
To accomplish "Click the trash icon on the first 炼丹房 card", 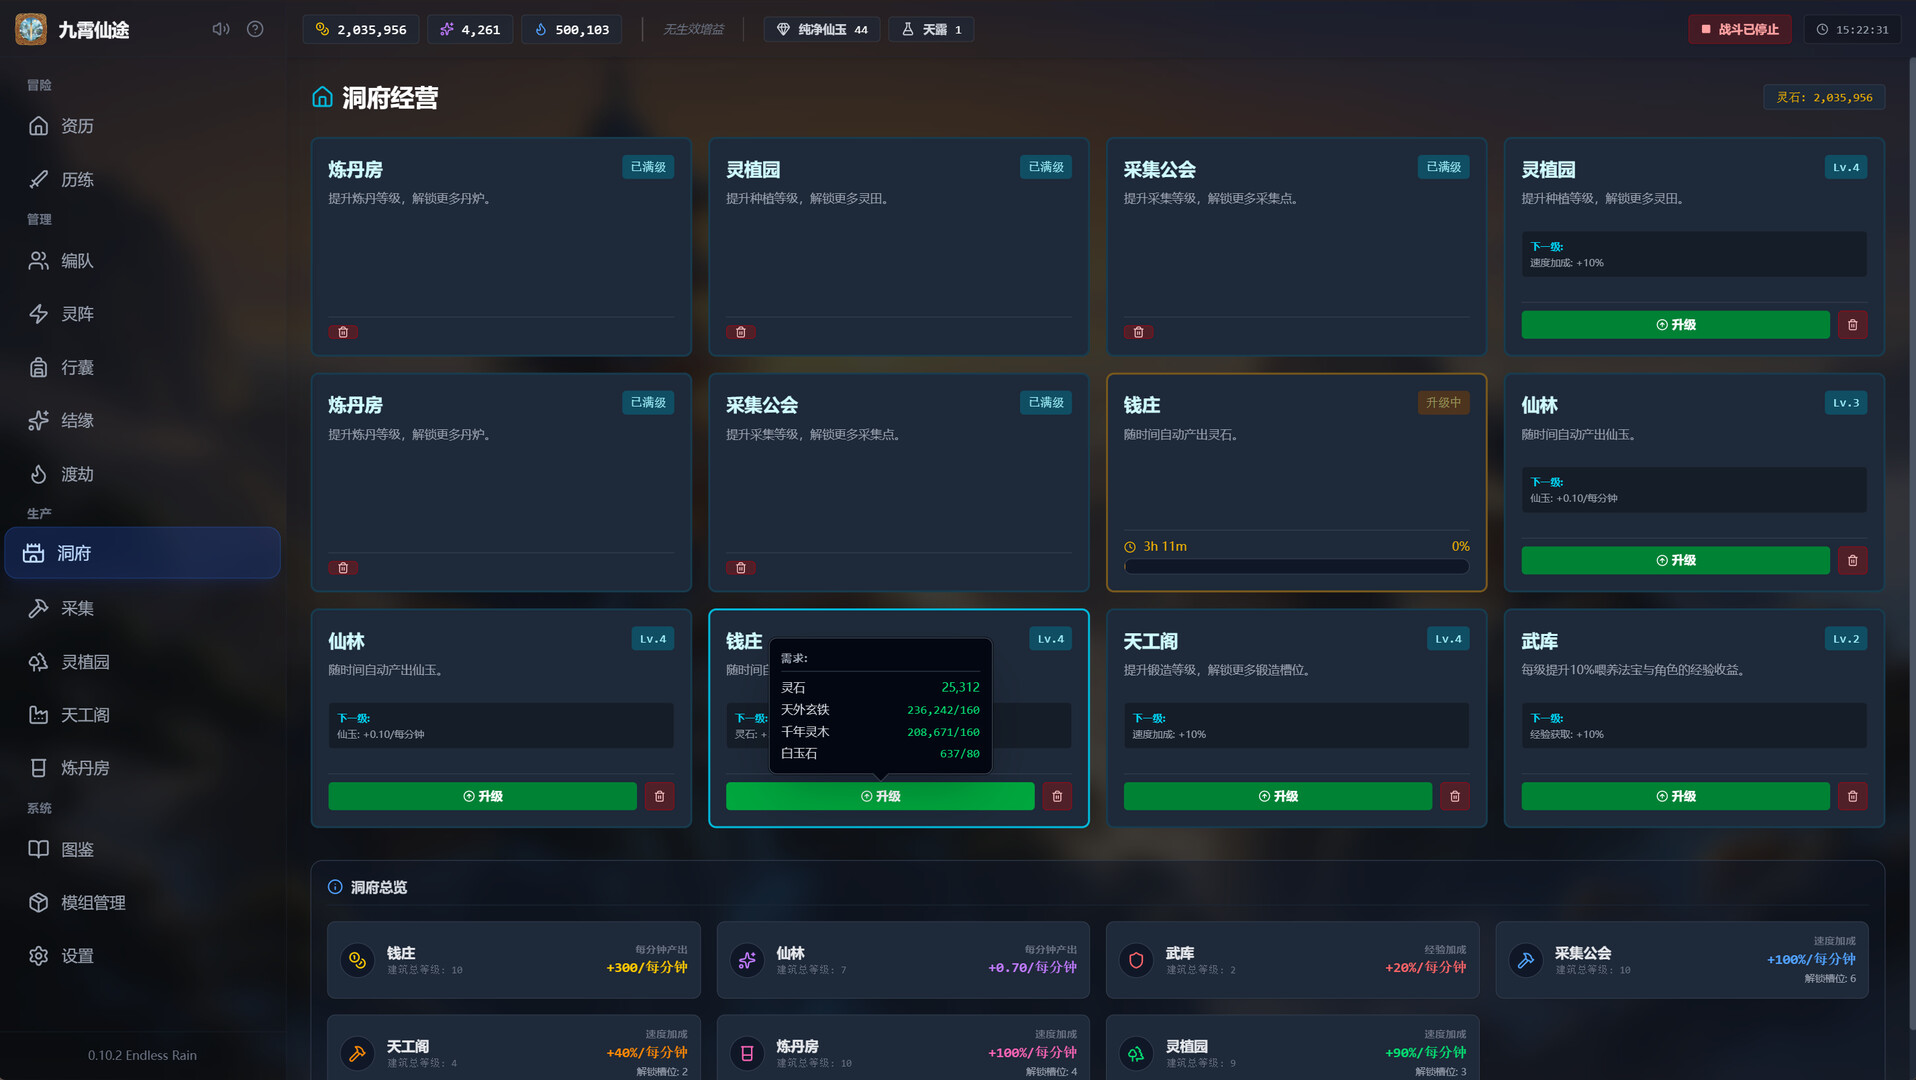I will tap(343, 331).
